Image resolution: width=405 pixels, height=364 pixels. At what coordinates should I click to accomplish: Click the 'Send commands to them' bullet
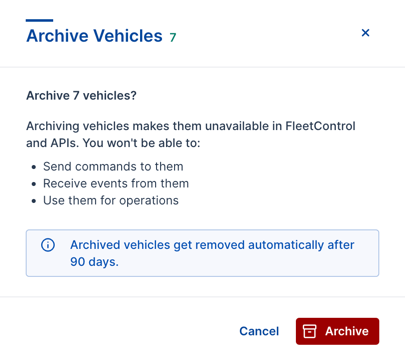pos(113,166)
